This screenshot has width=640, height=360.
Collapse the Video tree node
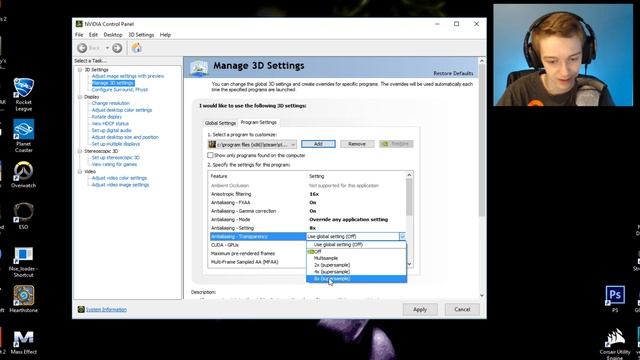click(x=80, y=172)
